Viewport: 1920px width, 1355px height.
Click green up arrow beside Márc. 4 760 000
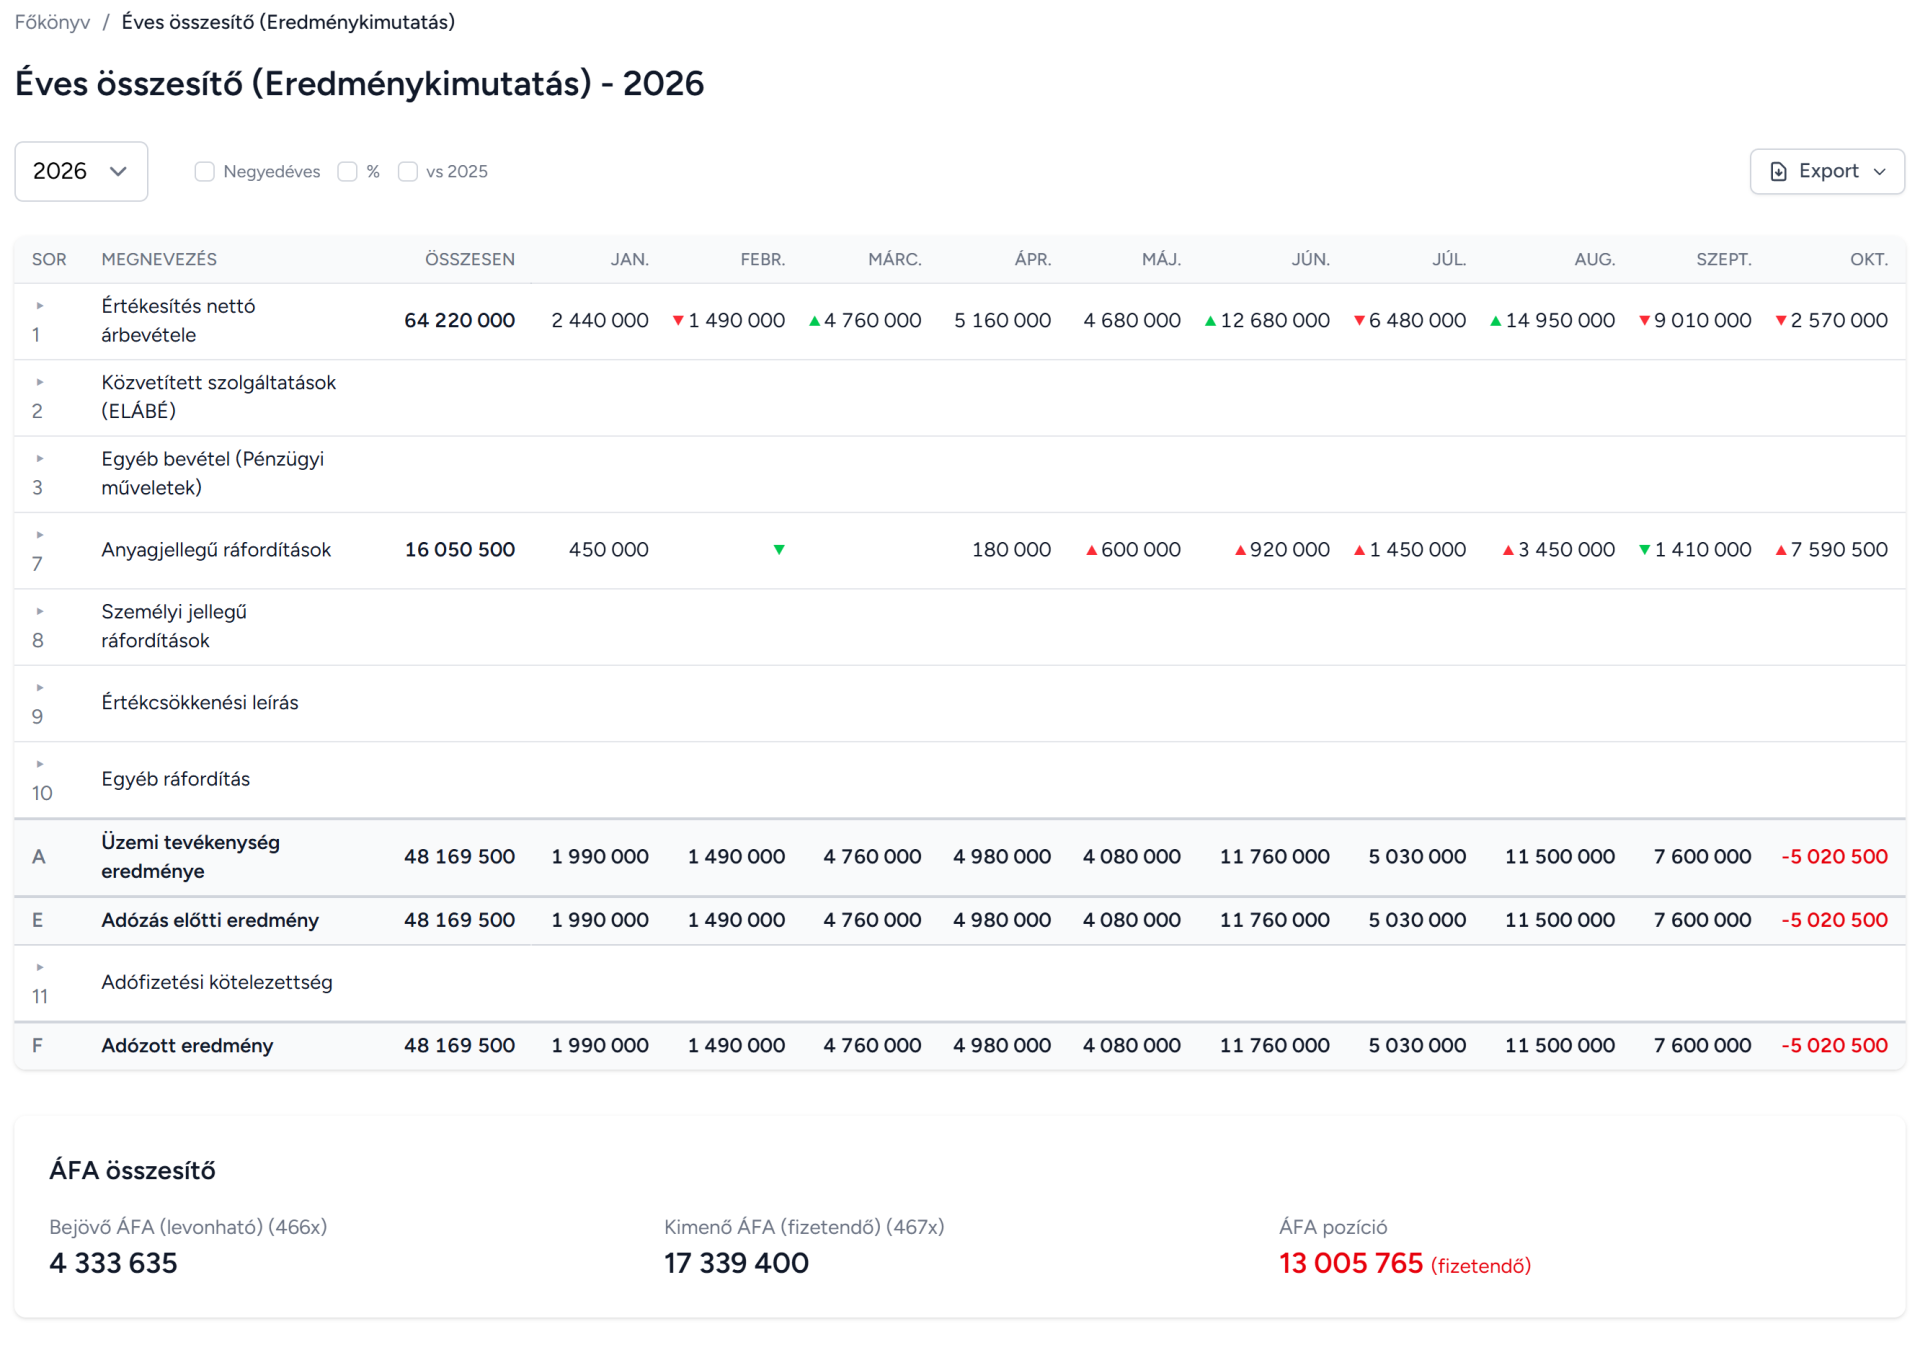(x=814, y=321)
